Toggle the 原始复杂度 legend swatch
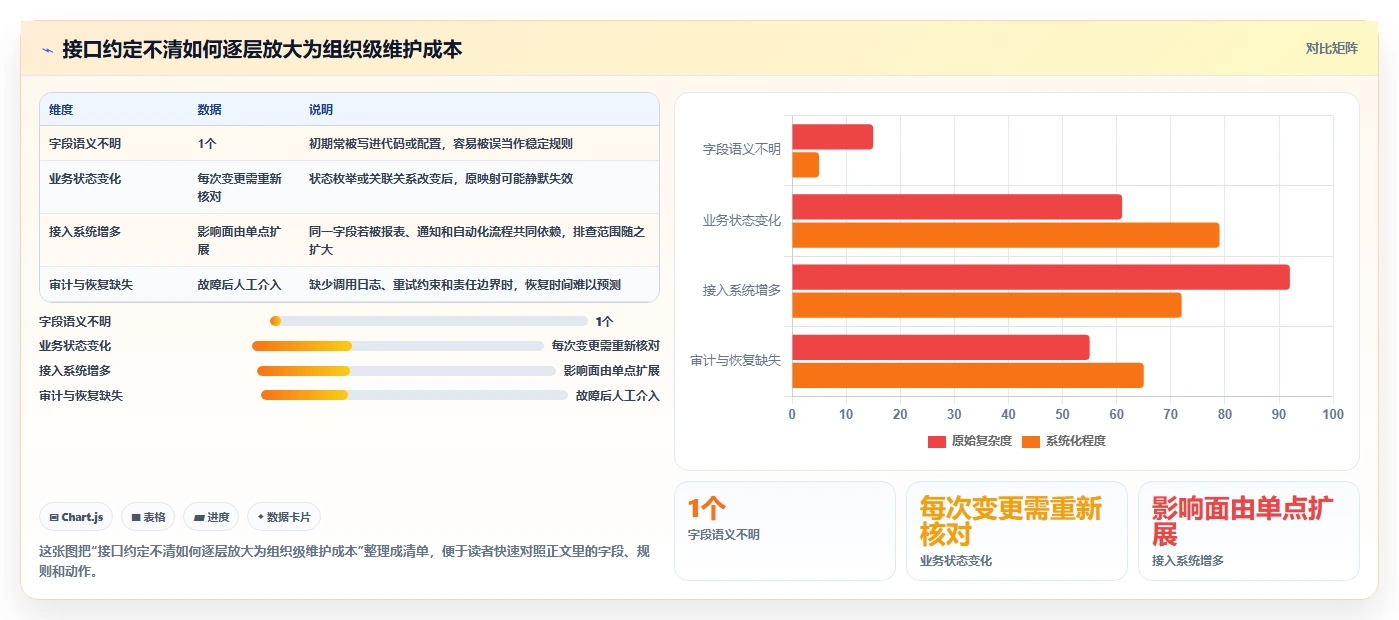Screen dimensions: 1399x620 (x=936, y=441)
